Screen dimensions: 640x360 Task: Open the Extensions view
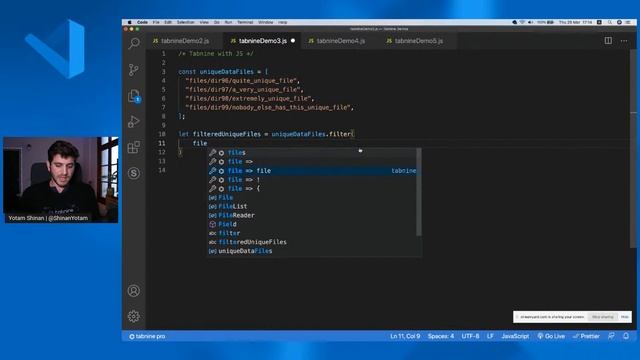(133, 147)
